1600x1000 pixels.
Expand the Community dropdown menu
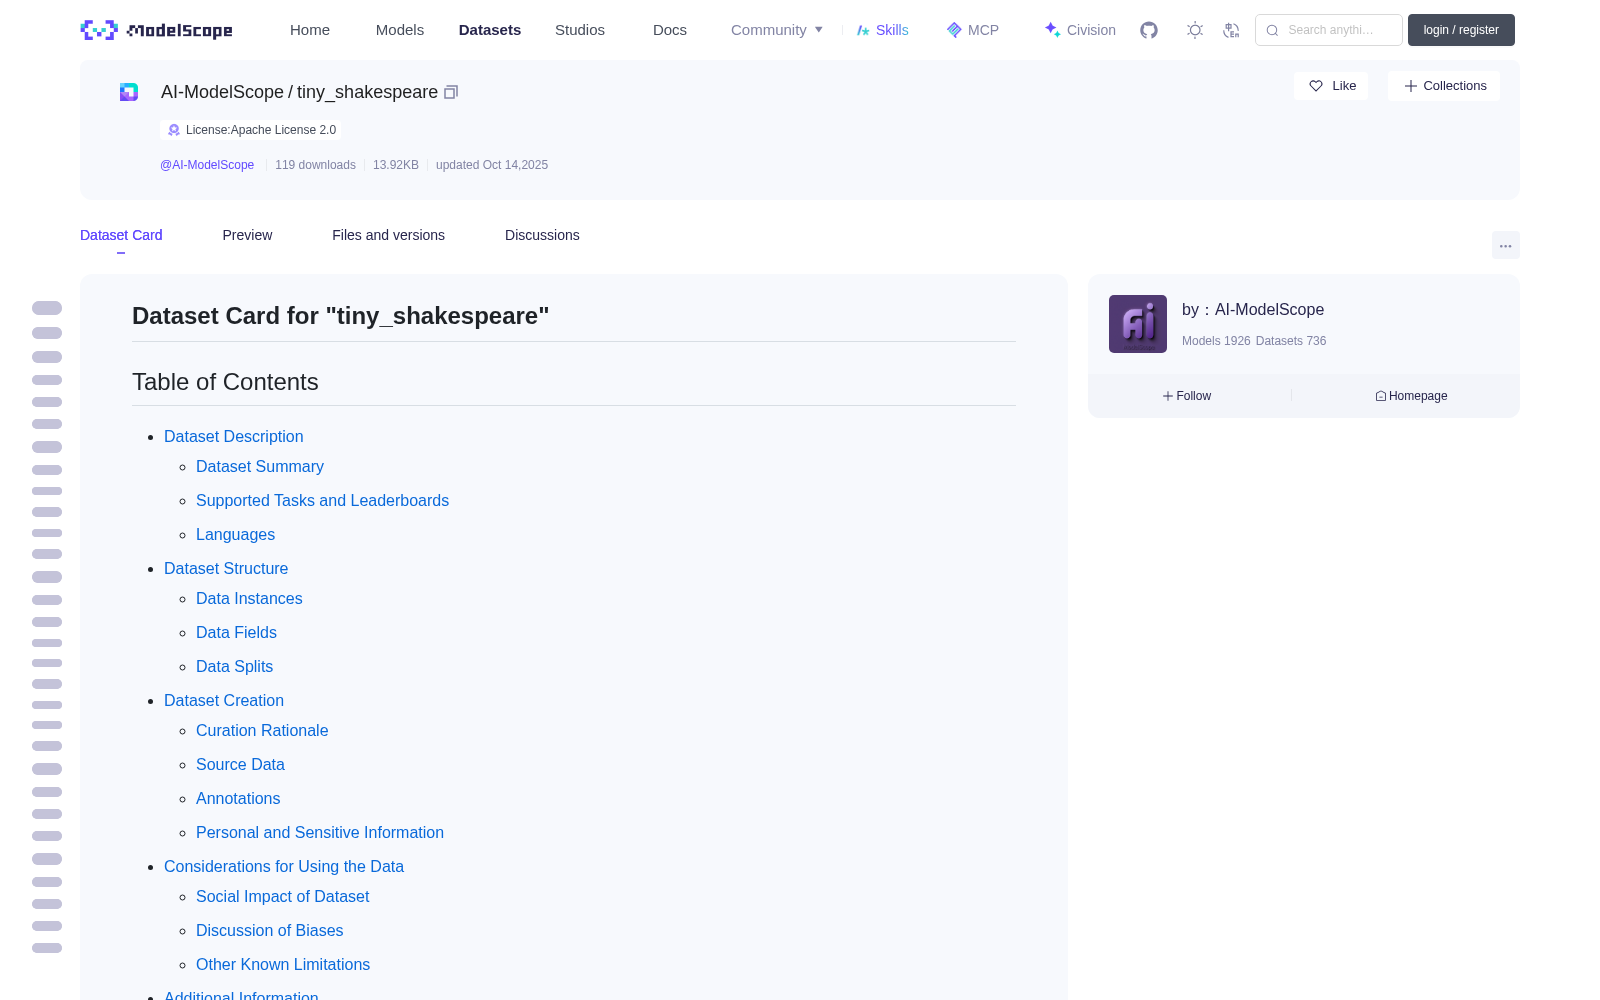tap(777, 30)
